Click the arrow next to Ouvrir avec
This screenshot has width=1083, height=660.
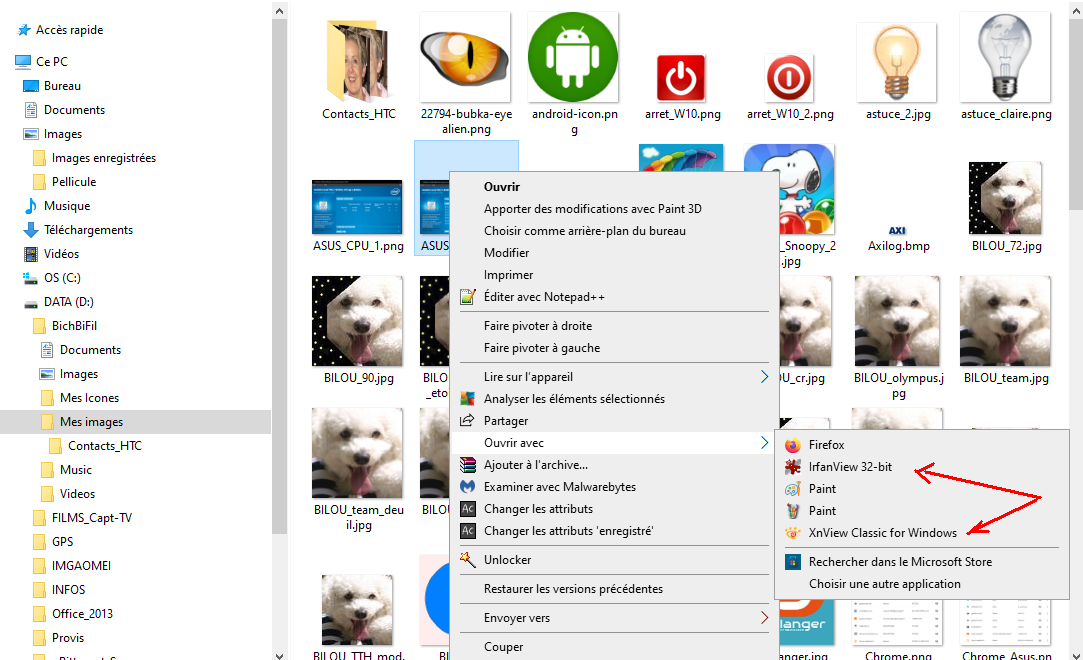(764, 443)
